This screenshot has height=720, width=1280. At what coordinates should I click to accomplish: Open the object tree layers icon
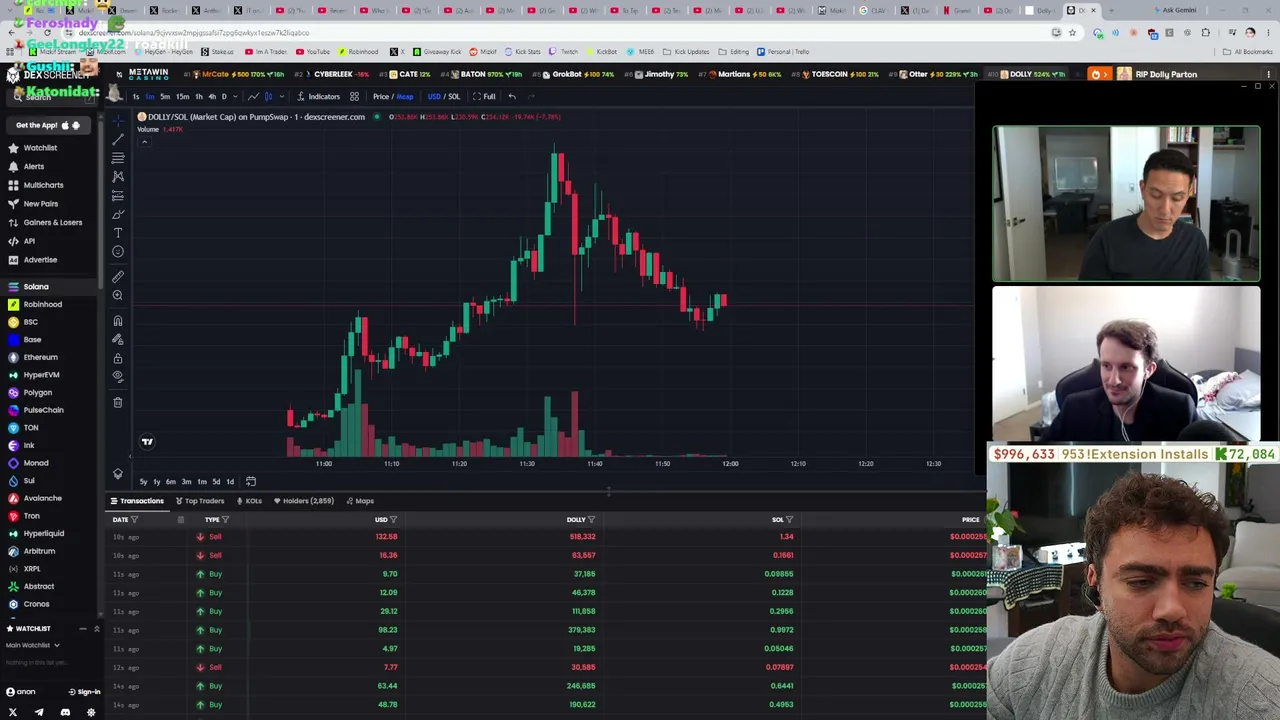coord(118,474)
